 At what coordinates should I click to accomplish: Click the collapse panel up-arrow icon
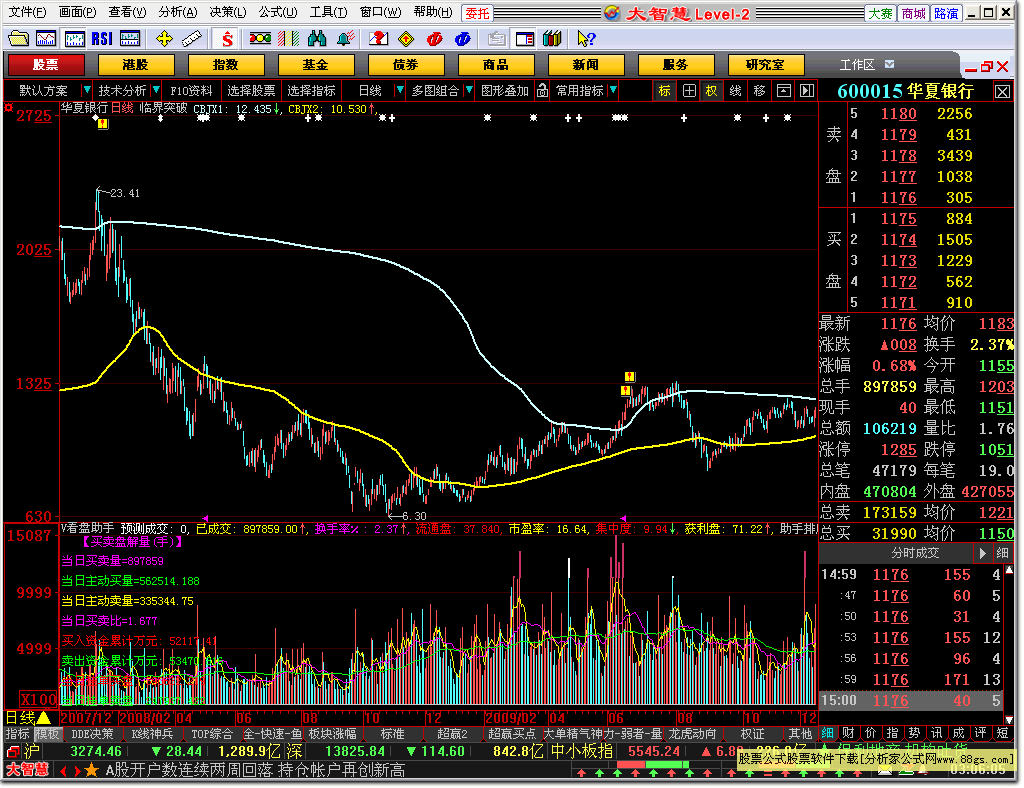(784, 91)
